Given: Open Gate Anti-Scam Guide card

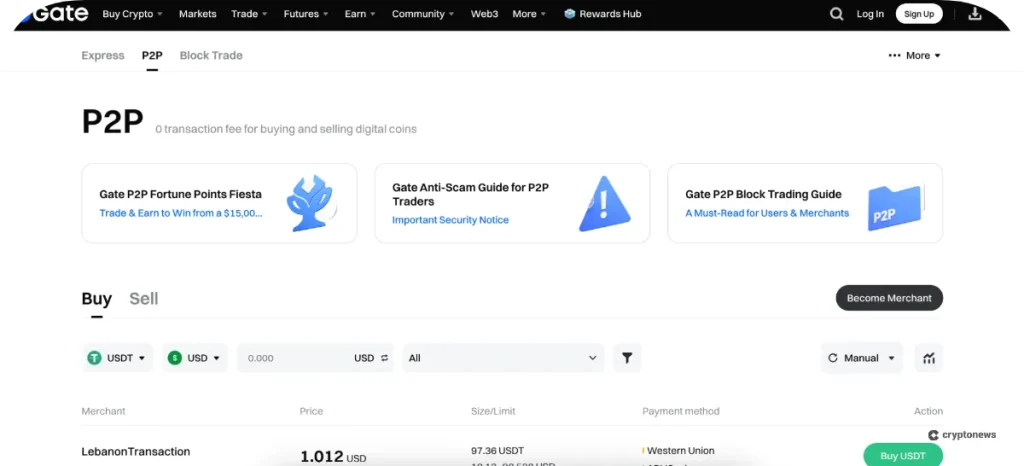Looking at the screenshot, I should [x=512, y=203].
